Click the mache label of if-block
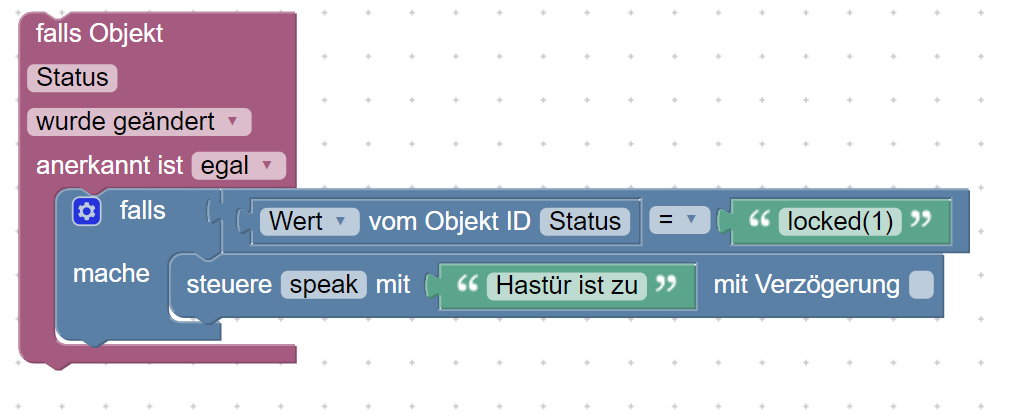Viewport: 1016px width, 419px height. tap(111, 274)
